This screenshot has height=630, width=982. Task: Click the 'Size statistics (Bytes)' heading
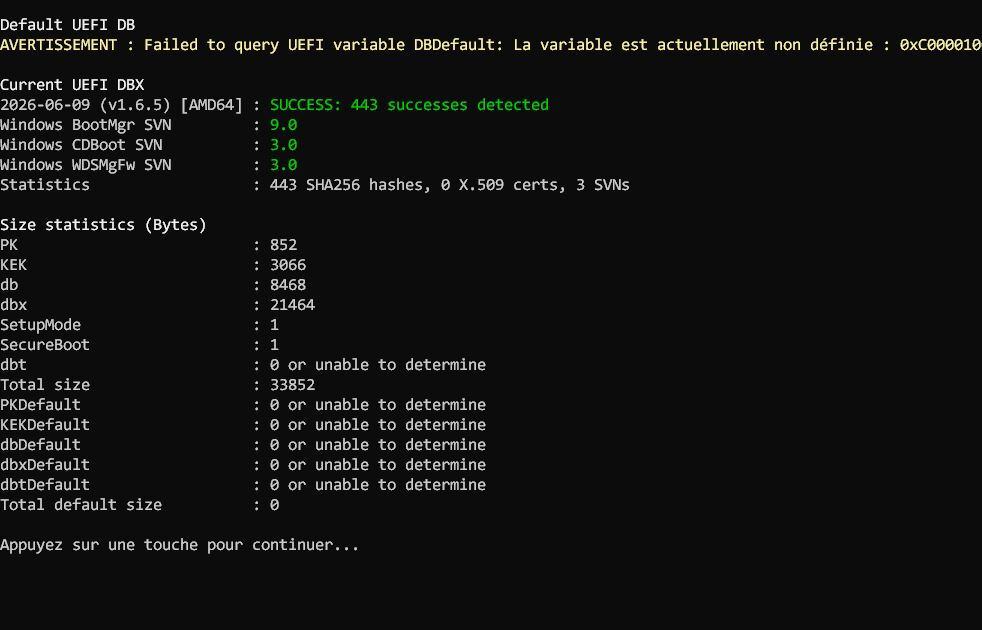[103, 225]
